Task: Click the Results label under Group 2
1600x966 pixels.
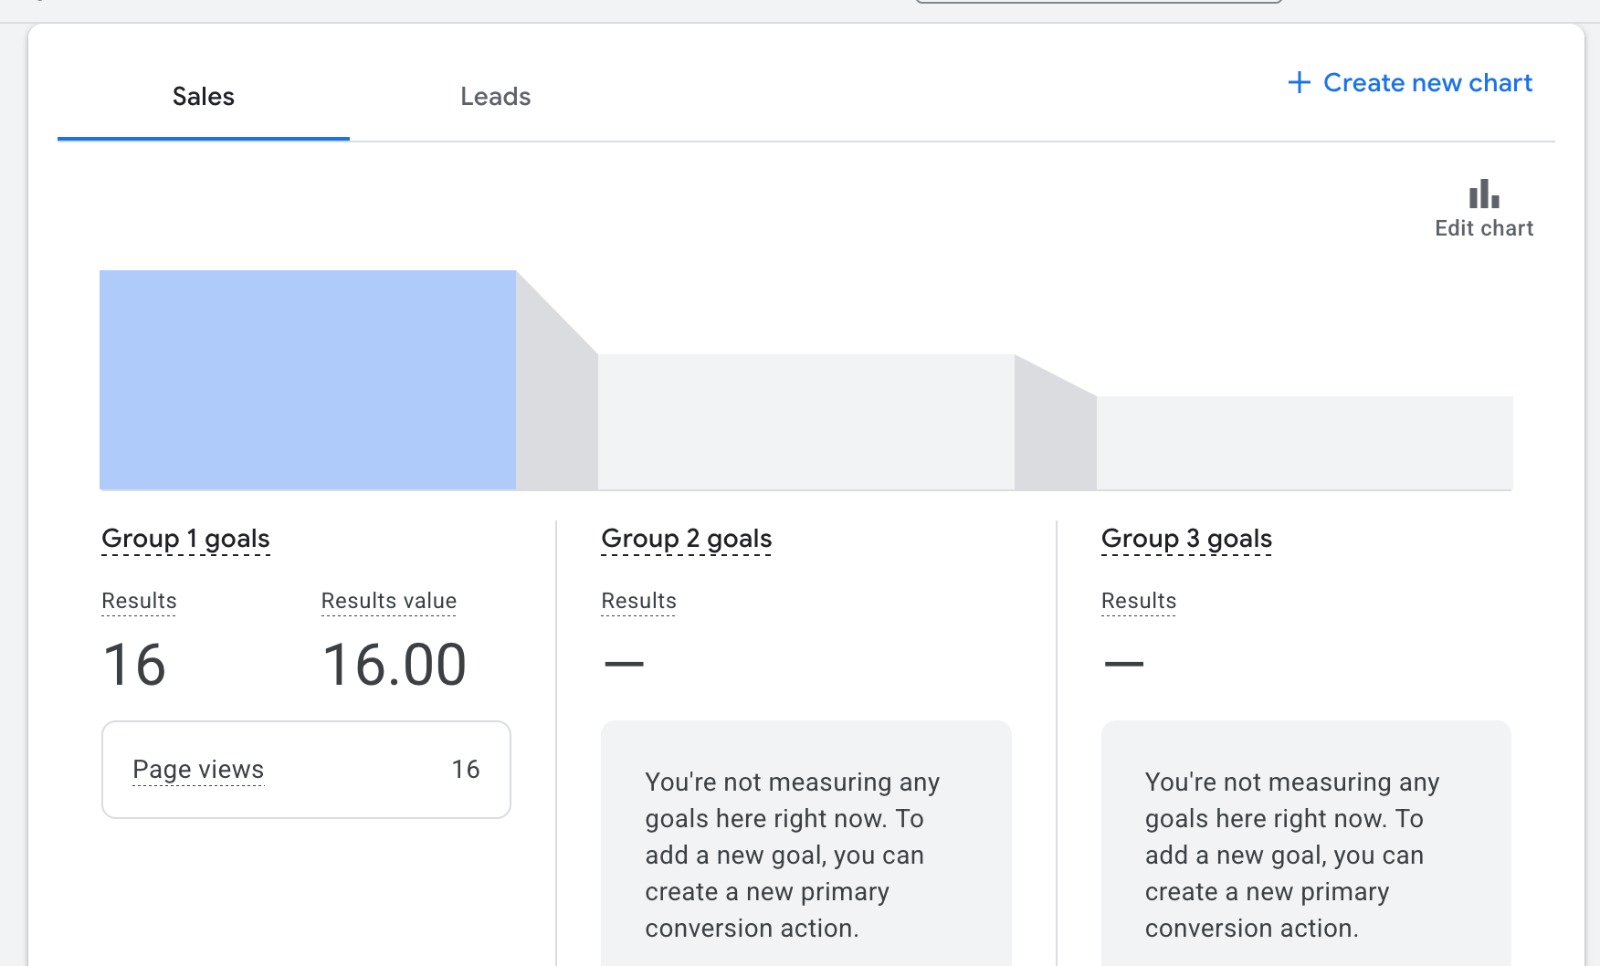Action: click(638, 601)
